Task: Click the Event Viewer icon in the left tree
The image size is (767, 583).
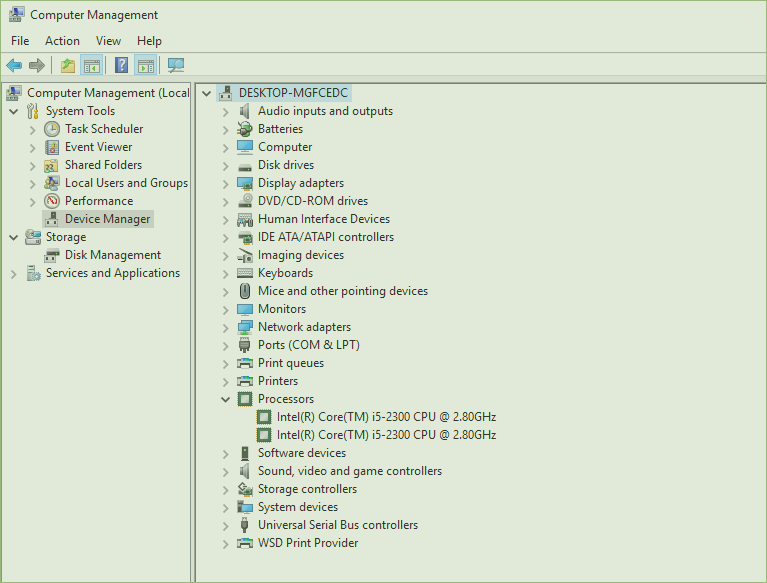Action: 52,147
